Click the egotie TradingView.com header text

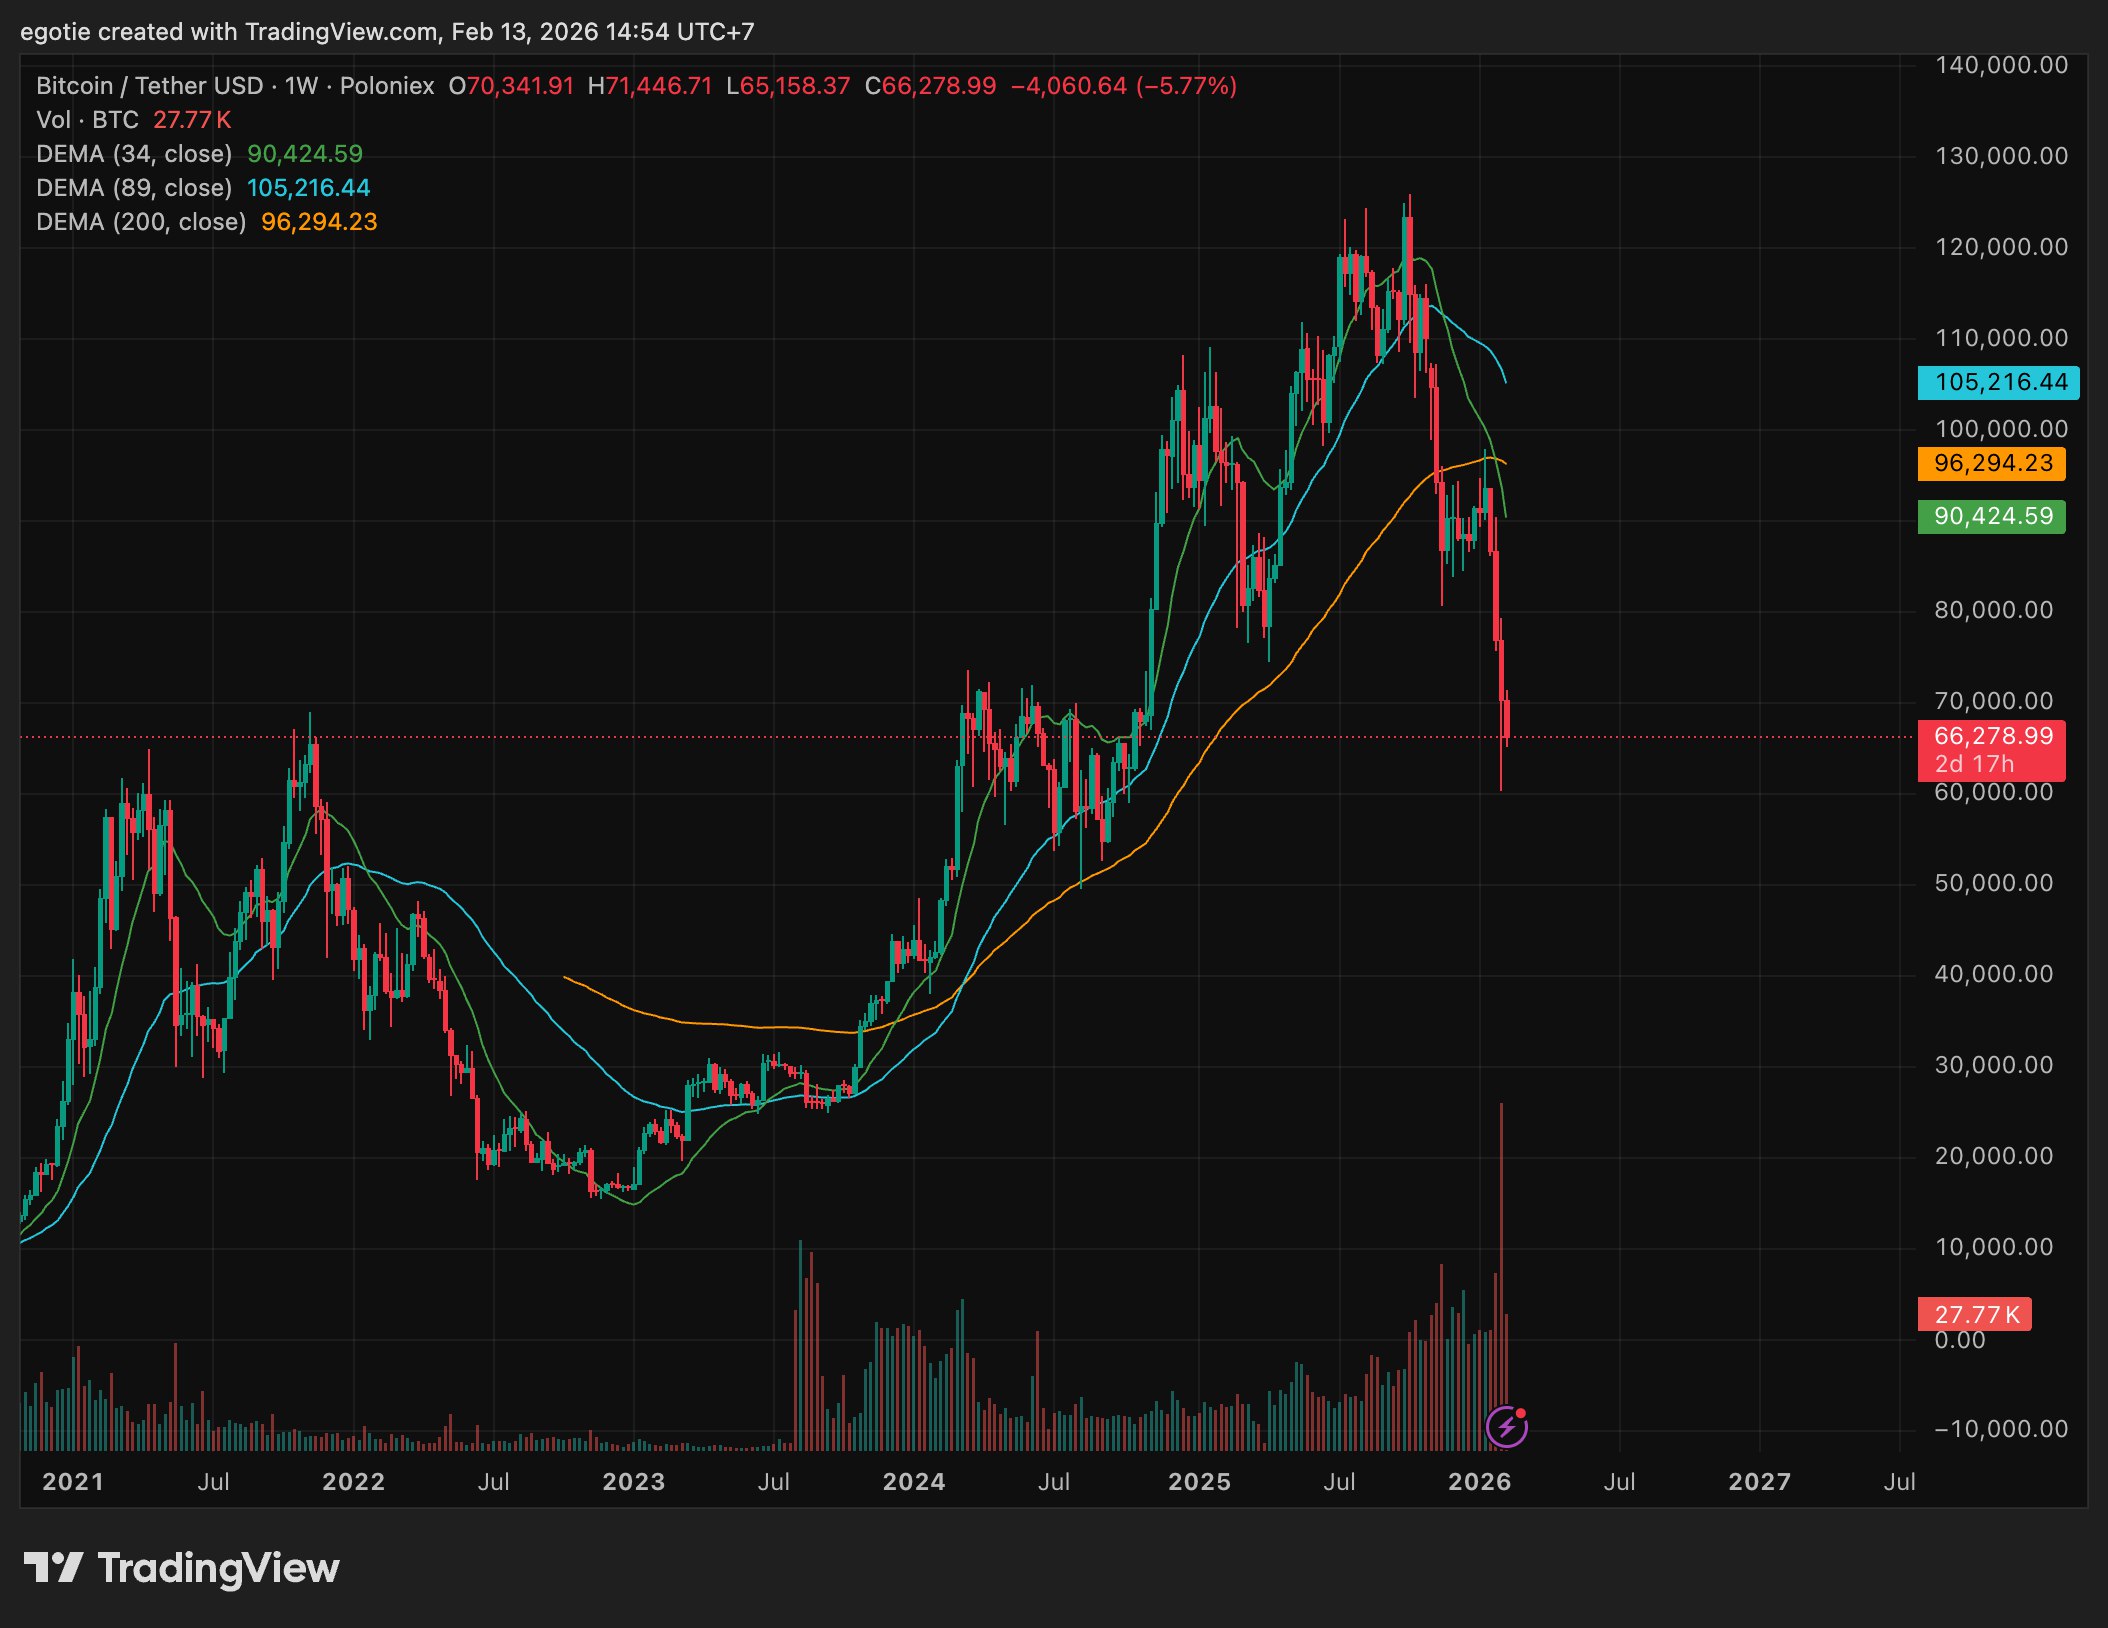pyautogui.click(x=387, y=32)
